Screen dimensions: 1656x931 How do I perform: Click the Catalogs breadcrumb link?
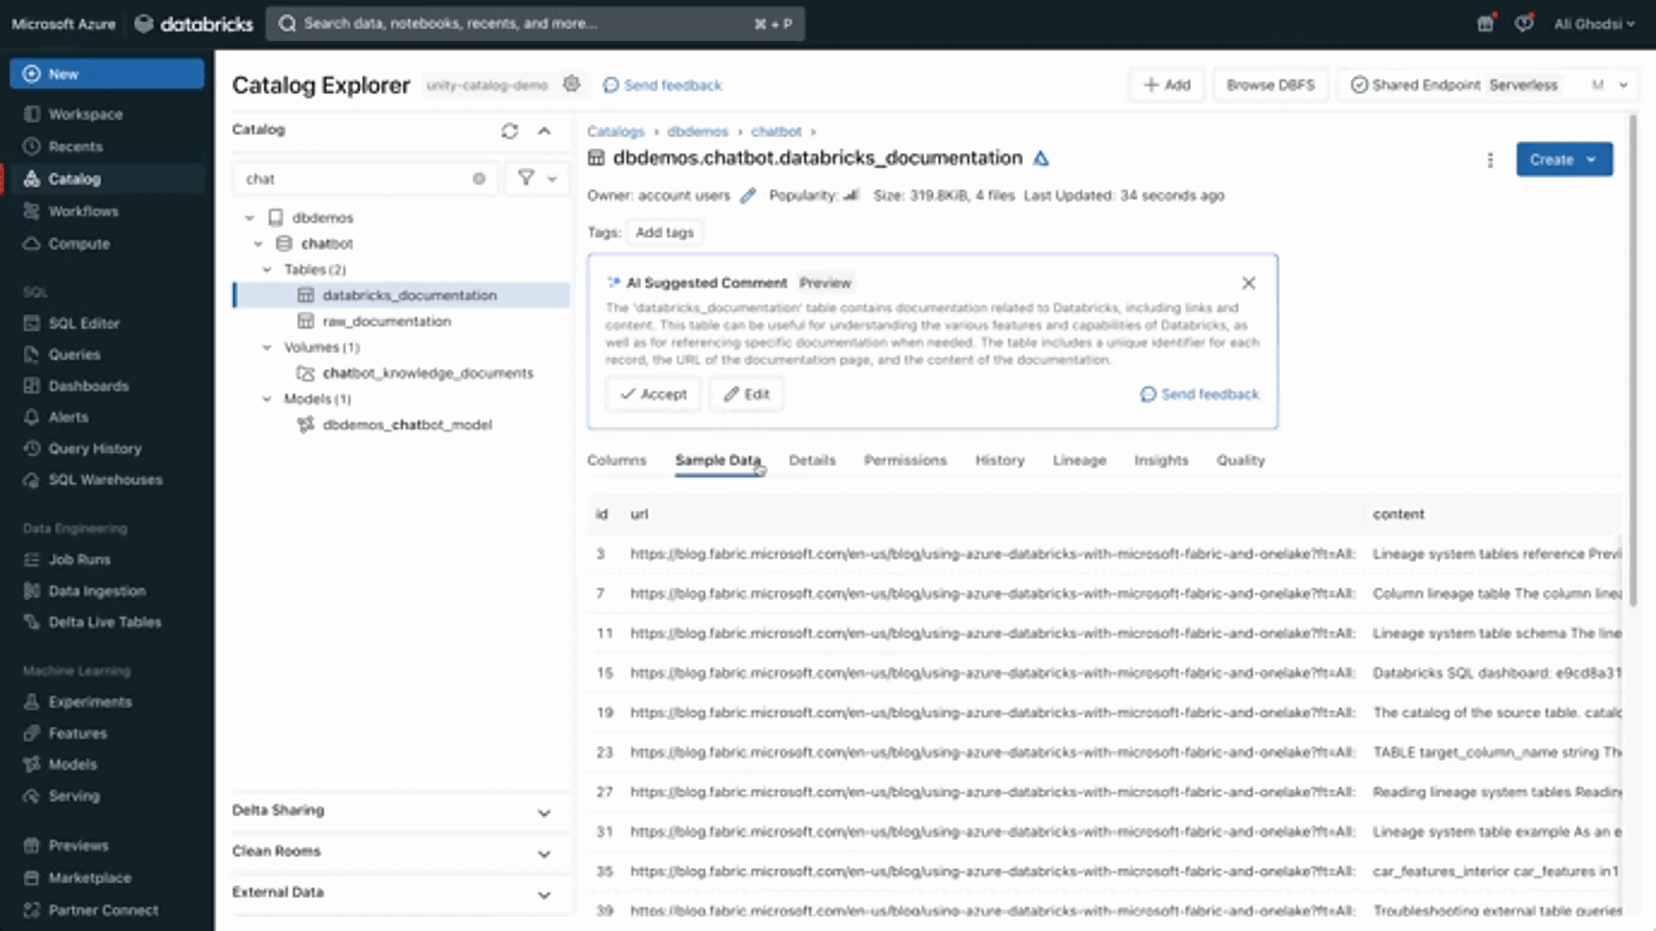click(616, 131)
